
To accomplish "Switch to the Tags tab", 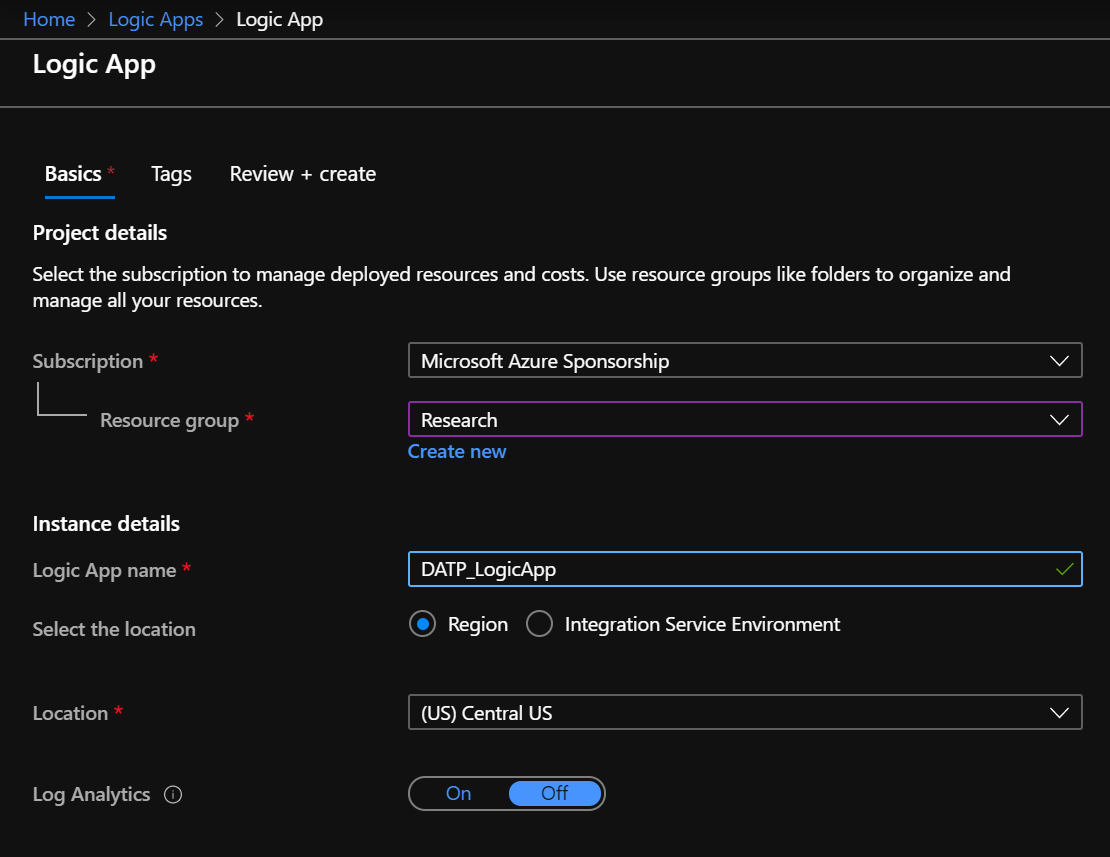I will (171, 174).
